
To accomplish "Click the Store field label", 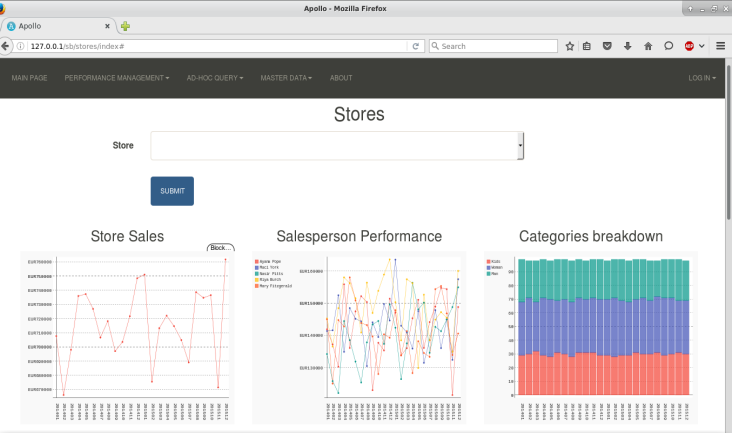I will (123, 146).
